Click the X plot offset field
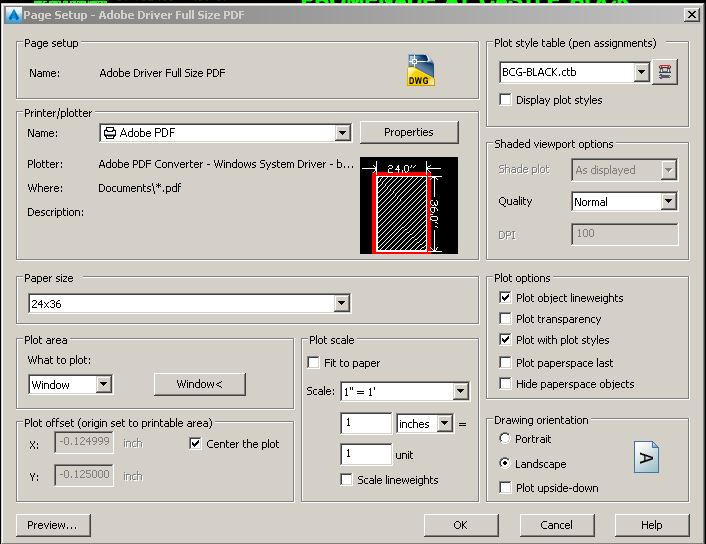This screenshot has width=706, height=544. click(84, 442)
